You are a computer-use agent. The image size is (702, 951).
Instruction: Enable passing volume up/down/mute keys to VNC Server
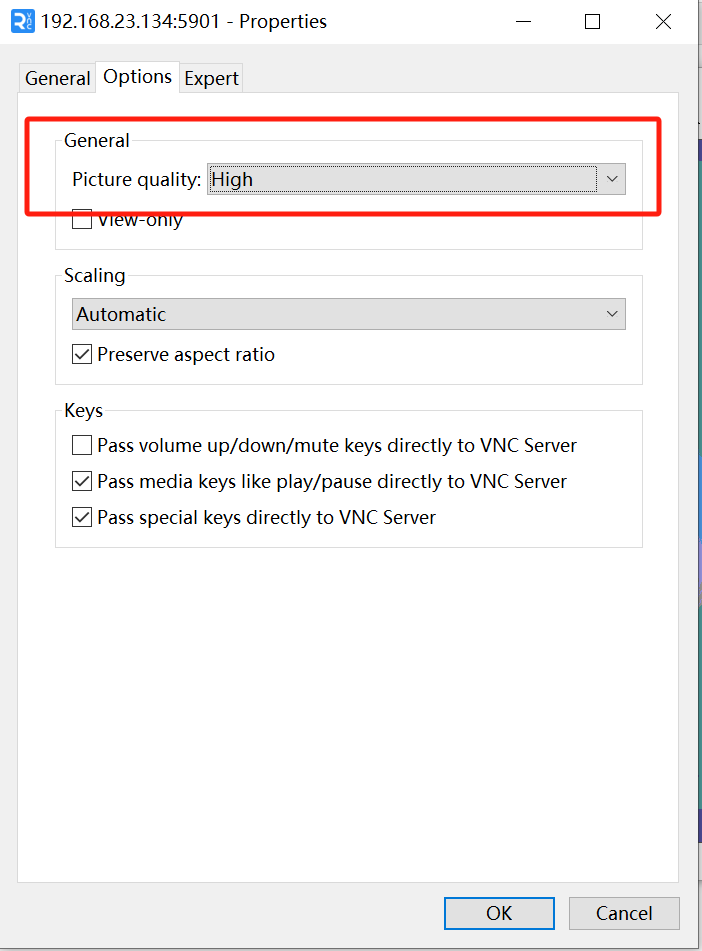click(82, 445)
